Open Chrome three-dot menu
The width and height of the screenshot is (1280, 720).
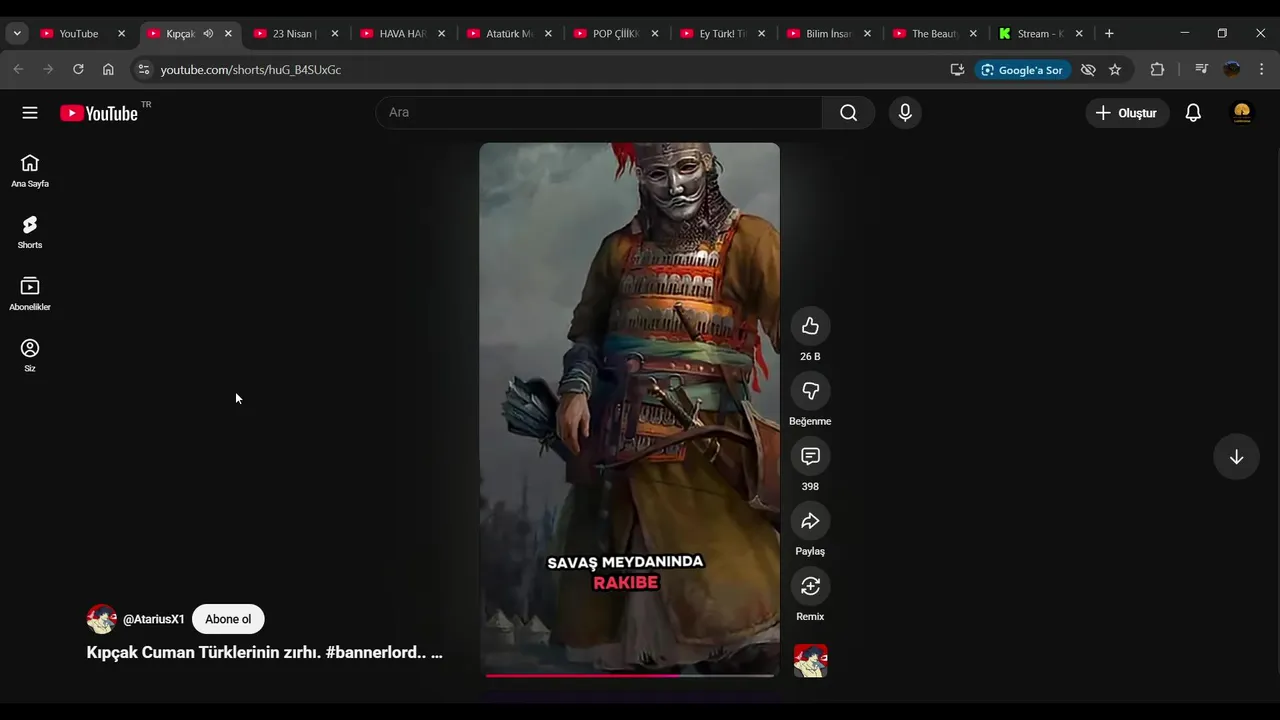(1261, 70)
